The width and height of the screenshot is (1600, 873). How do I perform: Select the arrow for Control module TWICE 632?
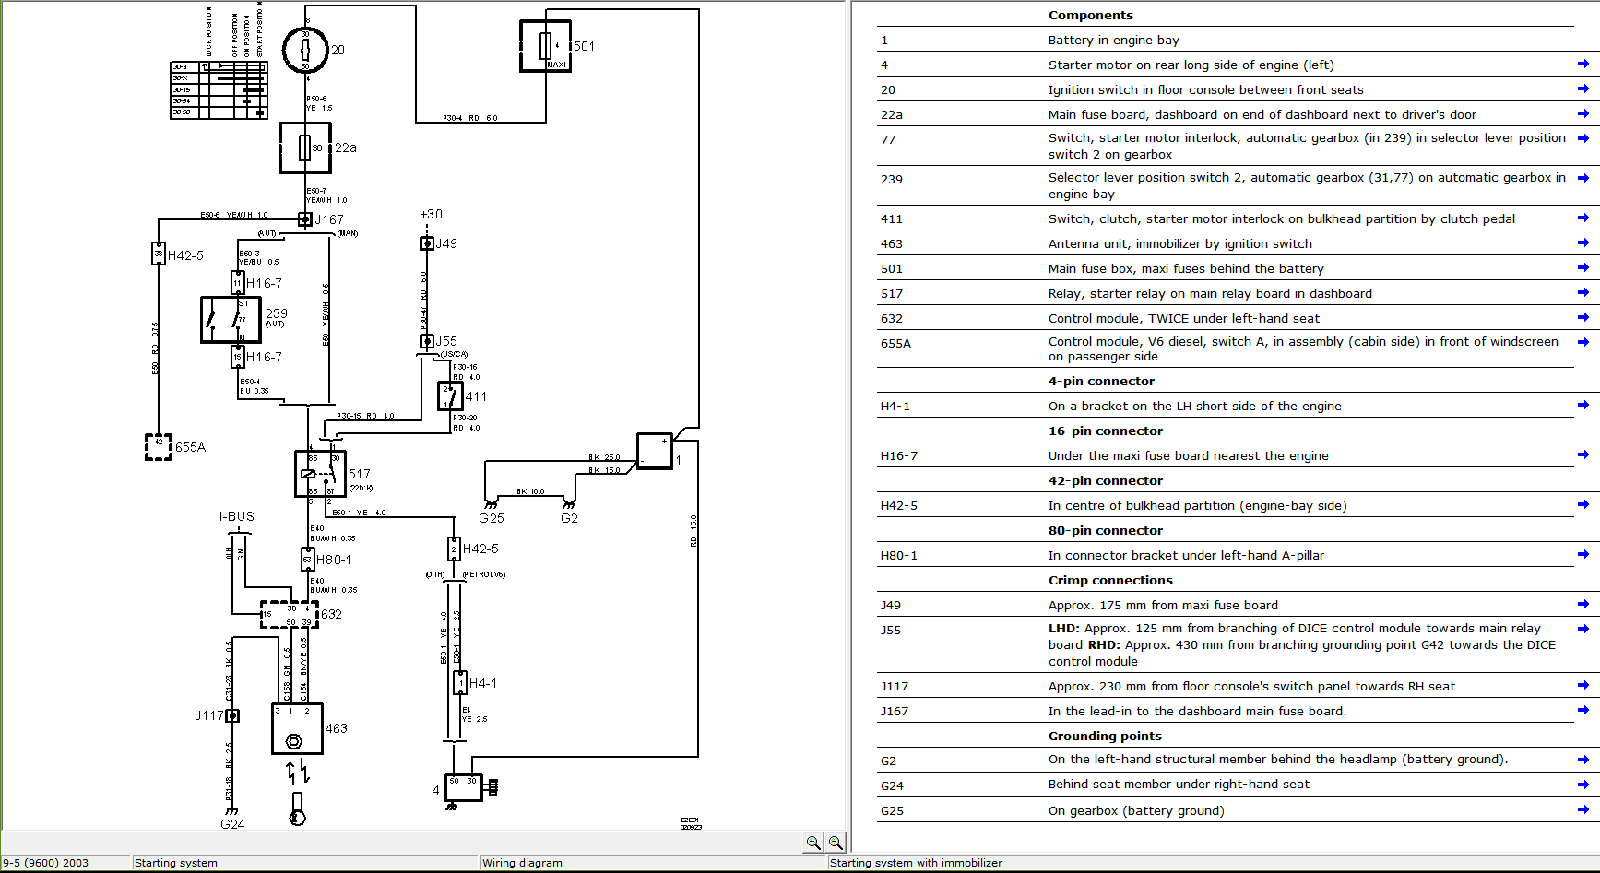1583,318
